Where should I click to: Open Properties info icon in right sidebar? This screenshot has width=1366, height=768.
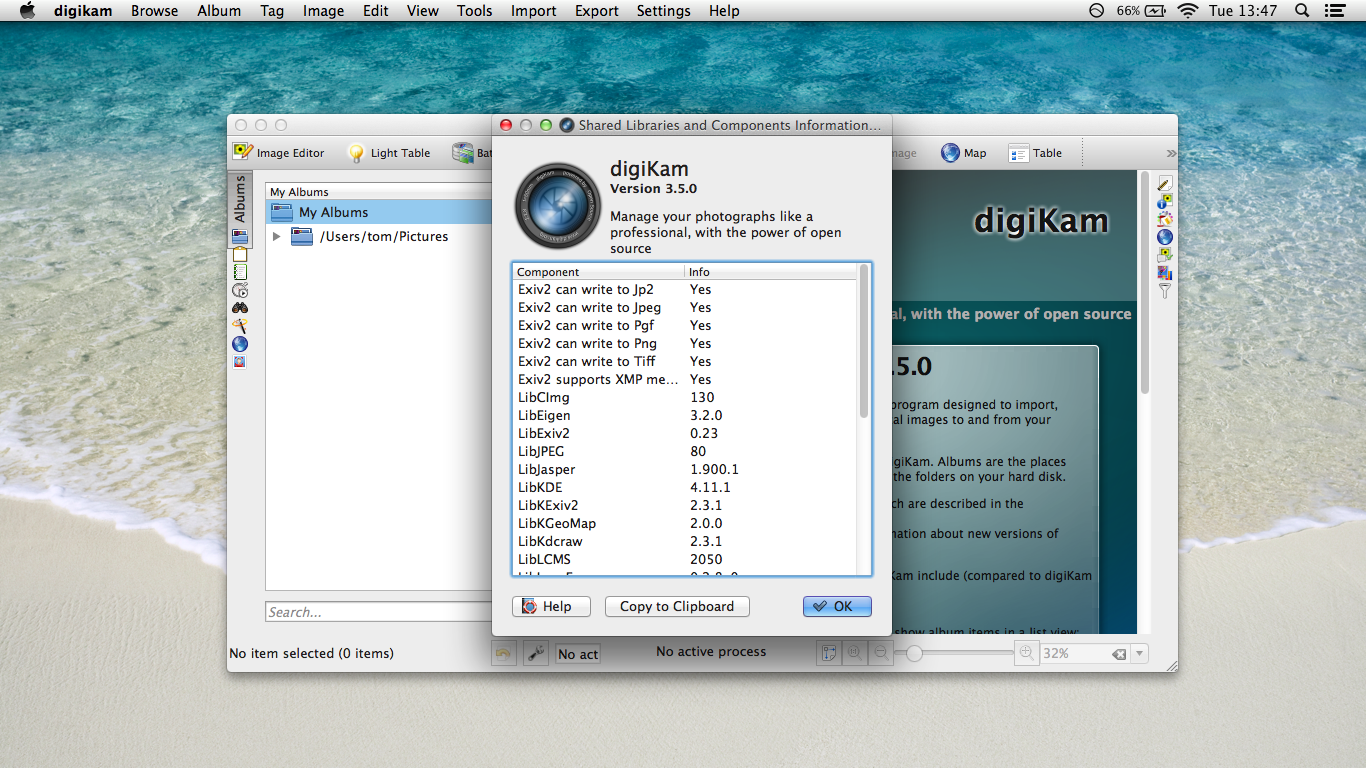(1165, 201)
